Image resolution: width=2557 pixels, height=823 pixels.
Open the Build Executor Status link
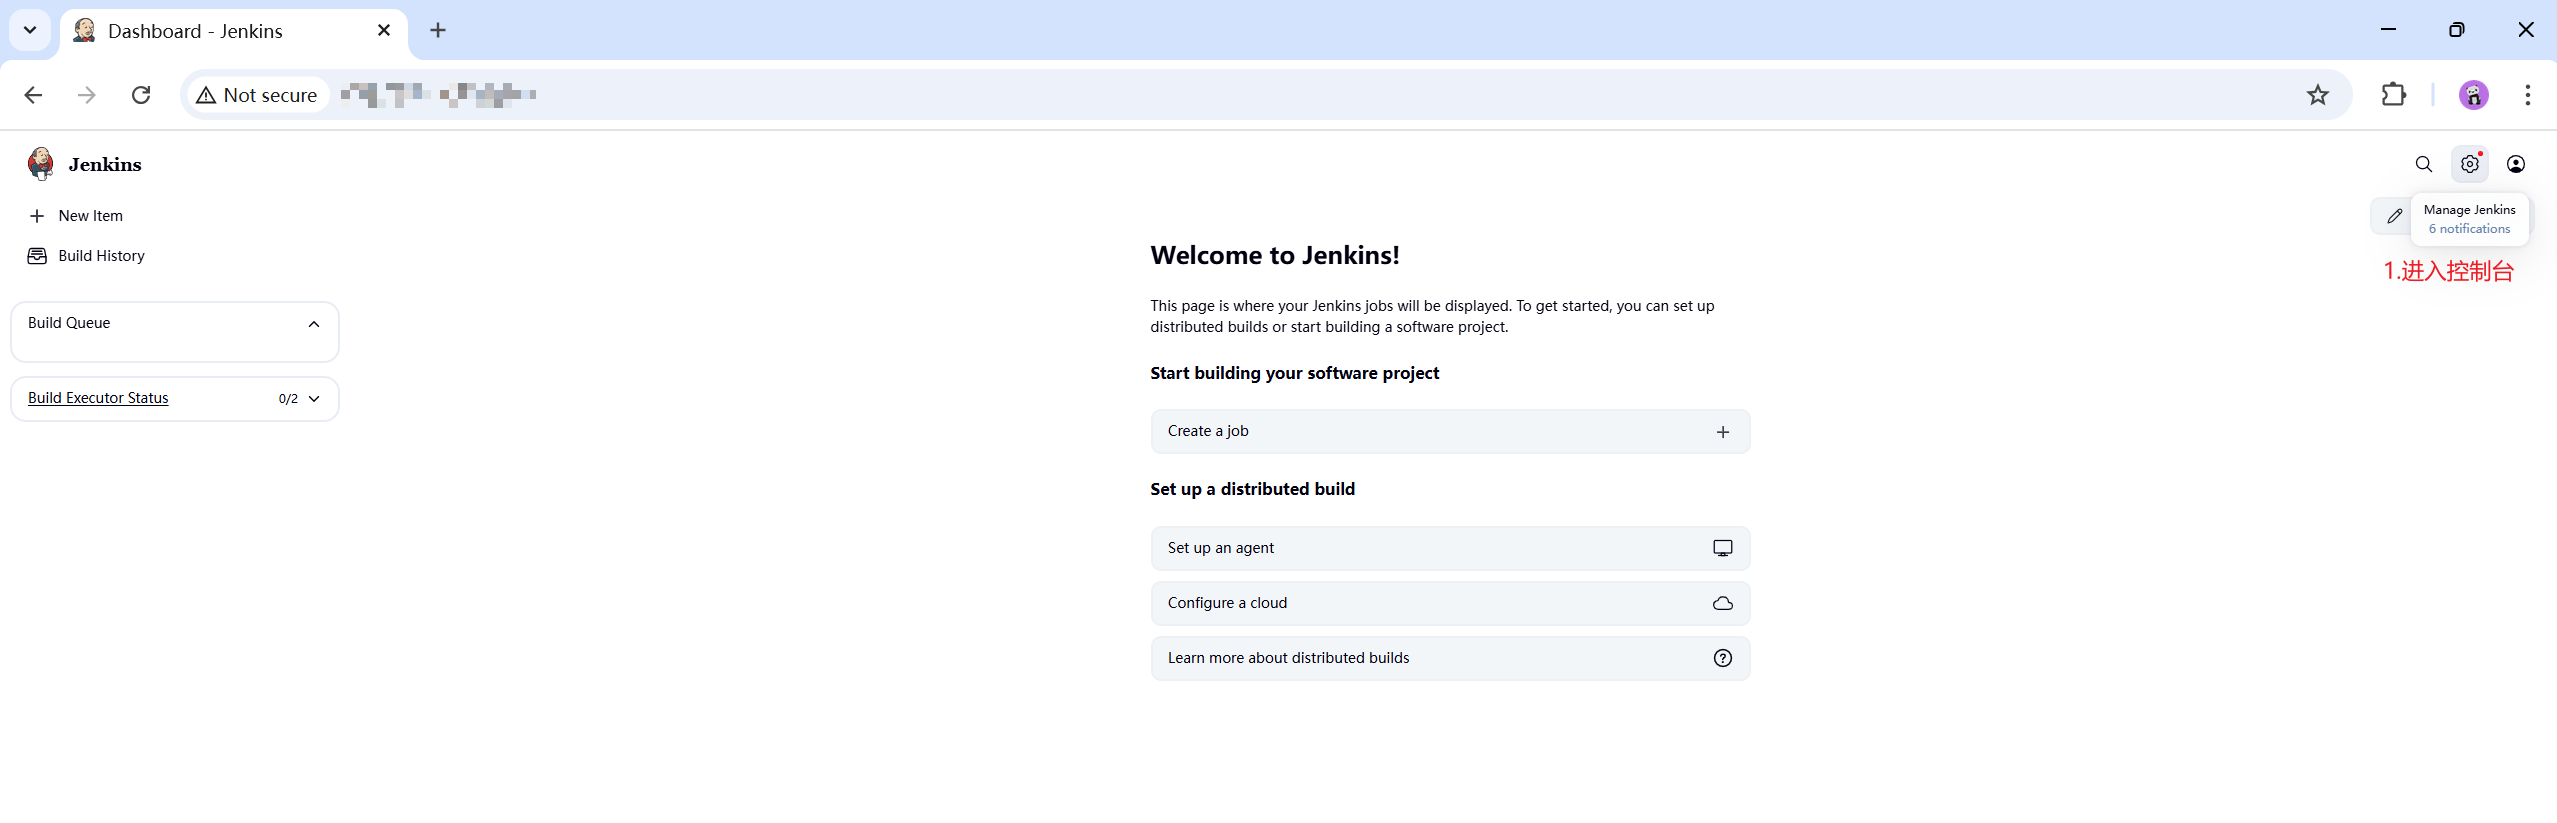pyautogui.click(x=98, y=398)
